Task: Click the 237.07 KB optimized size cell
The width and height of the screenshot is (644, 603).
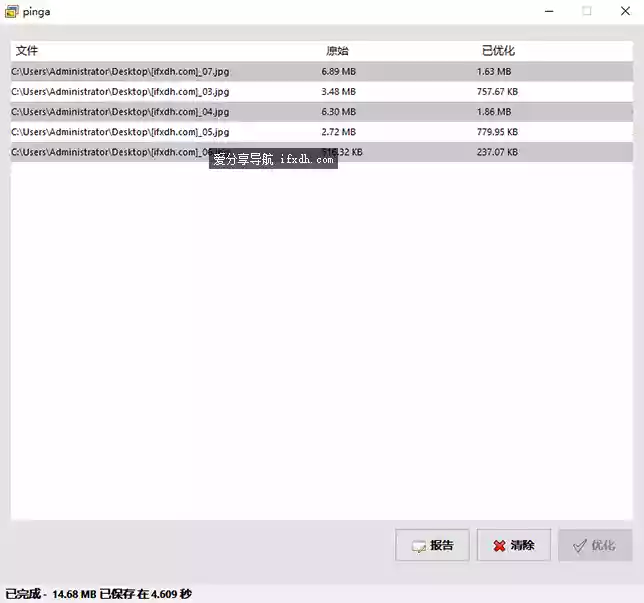Action: coord(497,152)
